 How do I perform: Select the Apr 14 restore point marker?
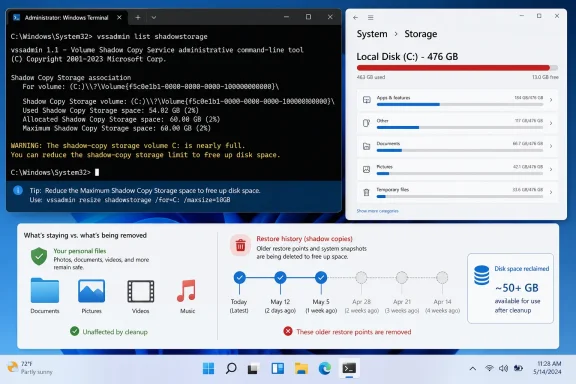click(x=442, y=277)
